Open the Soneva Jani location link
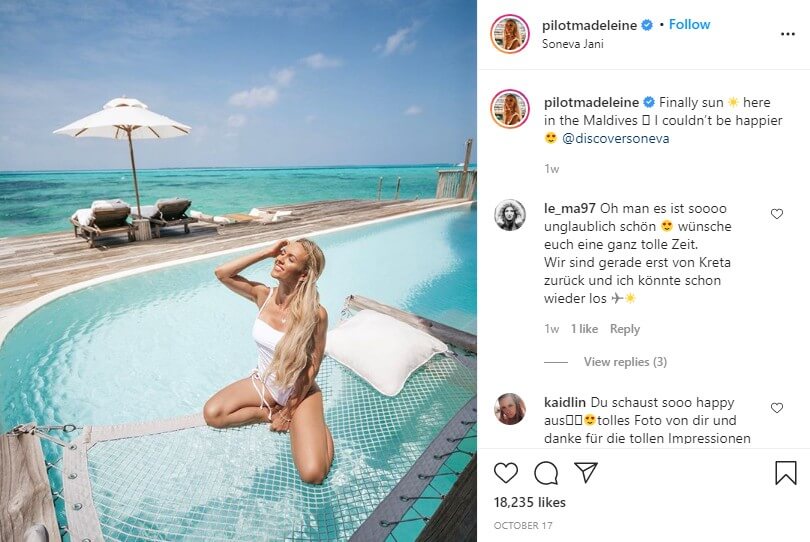This screenshot has height=542, width=810. pos(572,44)
